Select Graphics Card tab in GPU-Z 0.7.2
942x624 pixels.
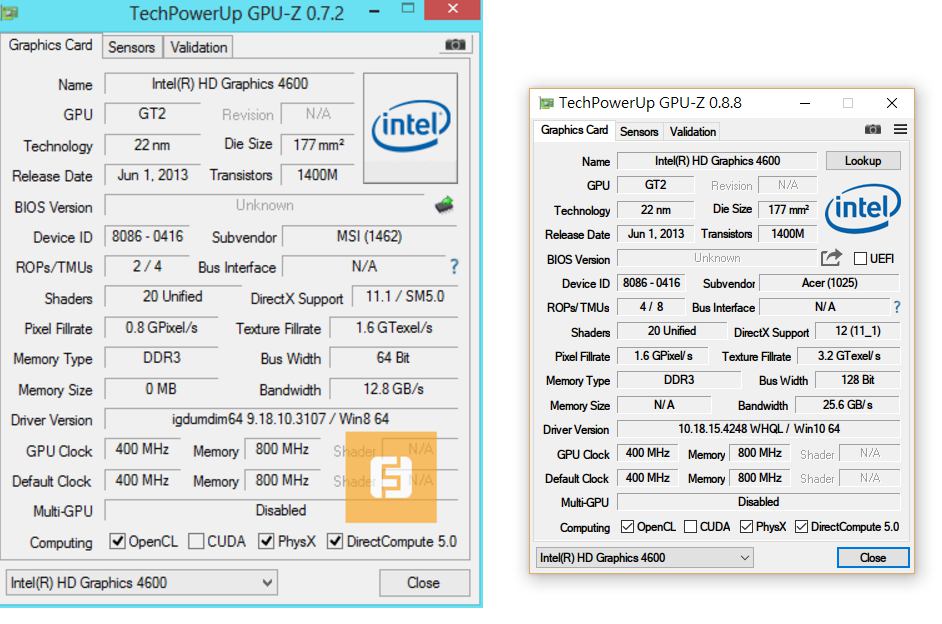(50, 45)
